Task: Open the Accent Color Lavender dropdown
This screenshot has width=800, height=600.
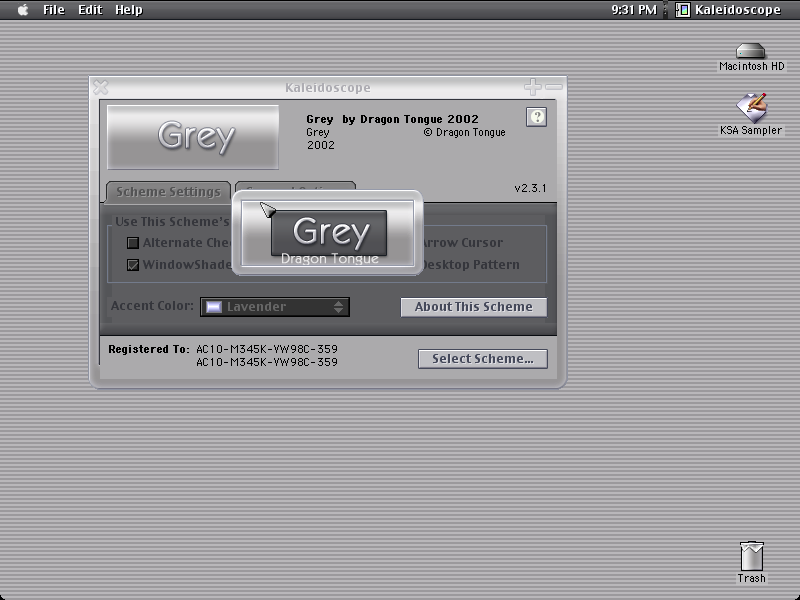Action: click(x=275, y=307)
